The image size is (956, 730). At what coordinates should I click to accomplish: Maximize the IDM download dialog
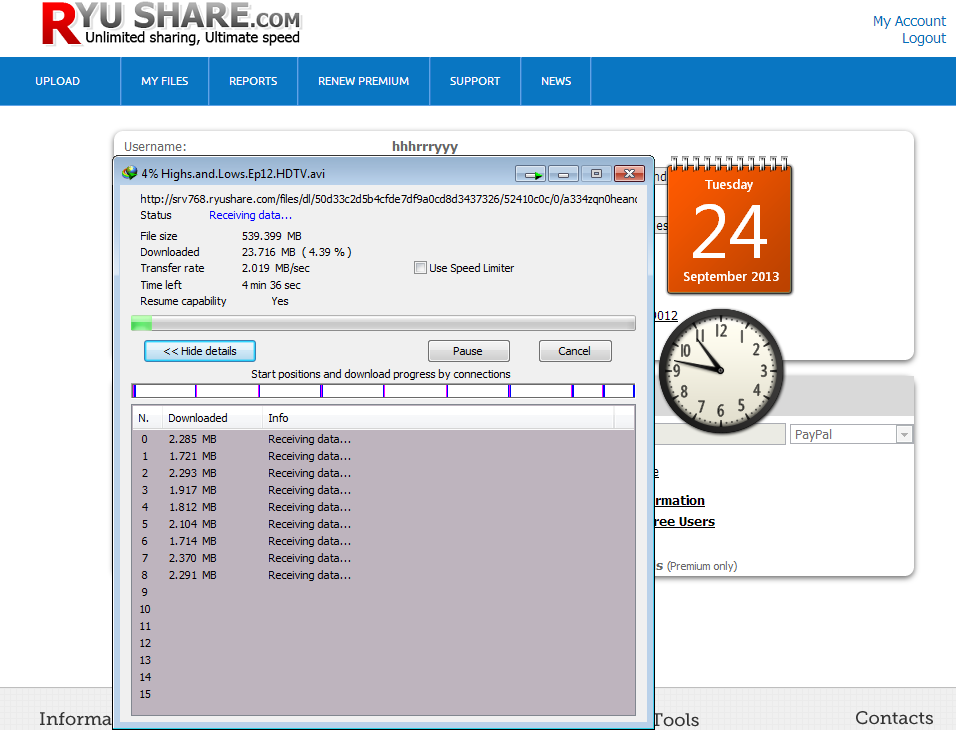(x=596, y=174)
